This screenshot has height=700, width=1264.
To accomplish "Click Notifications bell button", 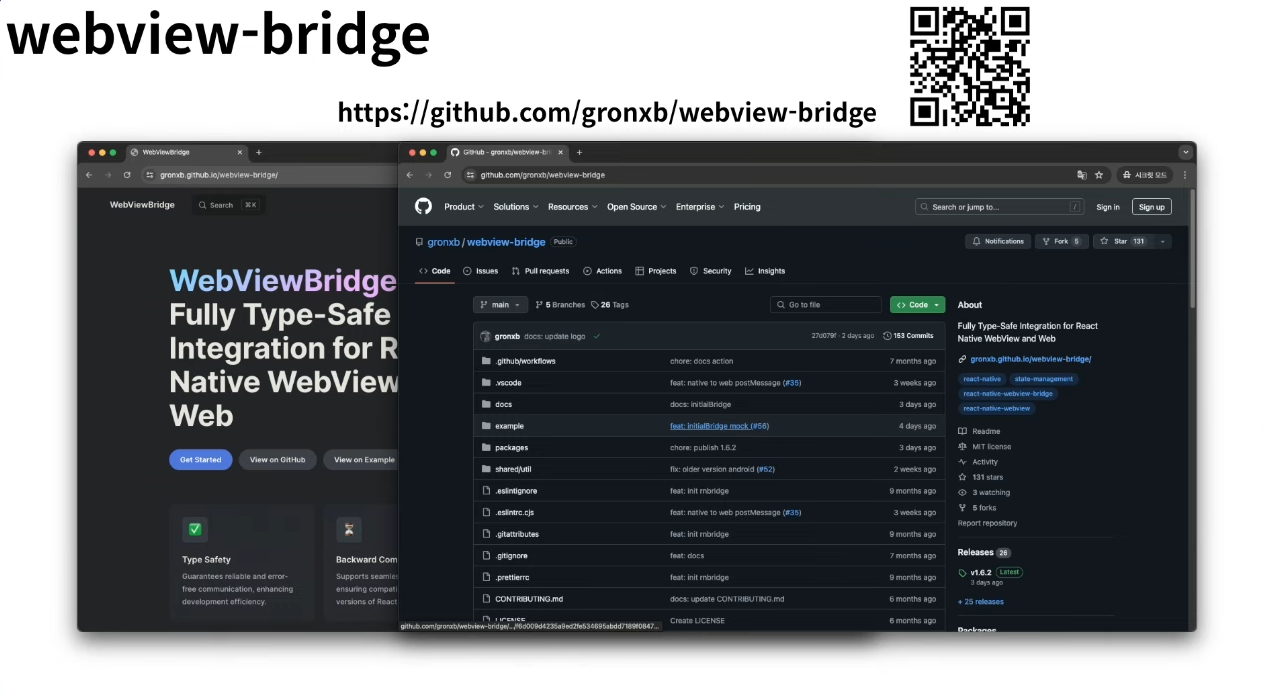I will coord(998,241).
